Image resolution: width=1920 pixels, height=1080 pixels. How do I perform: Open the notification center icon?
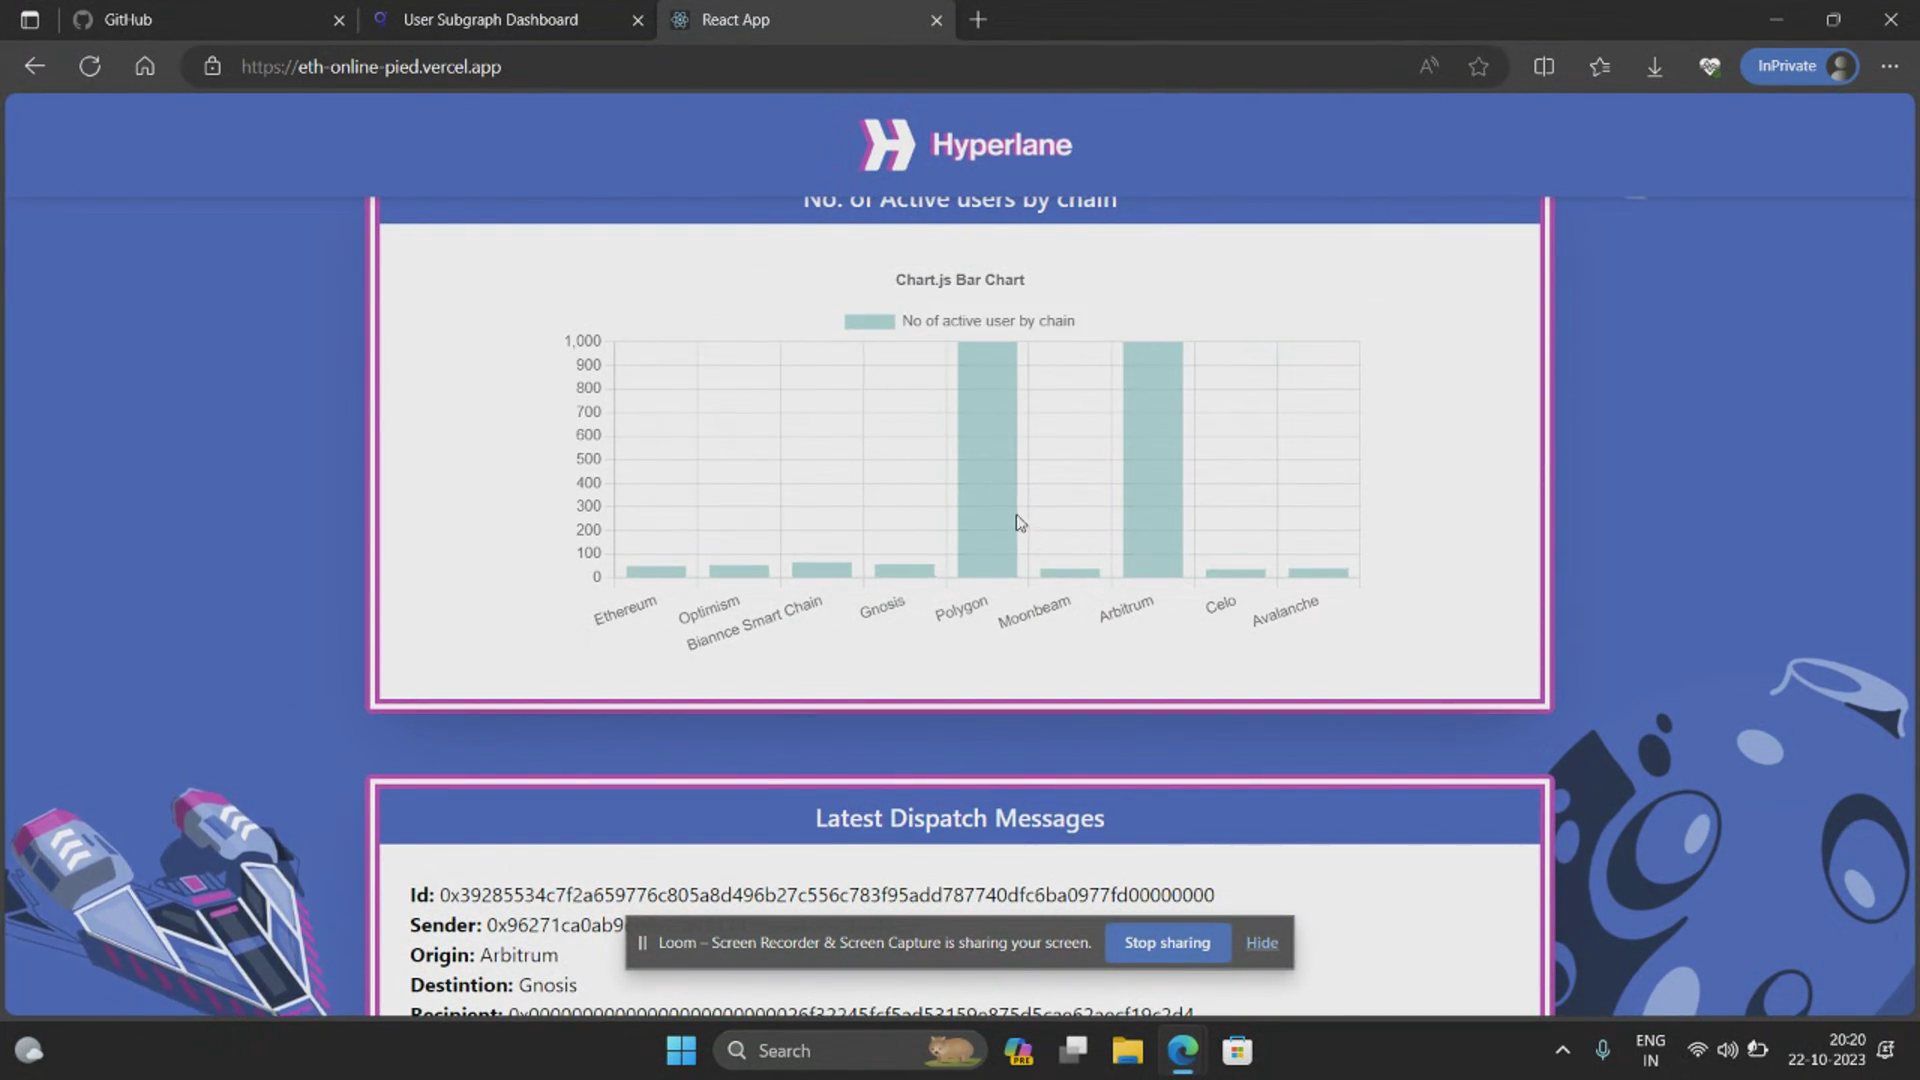[1886, 1050]
